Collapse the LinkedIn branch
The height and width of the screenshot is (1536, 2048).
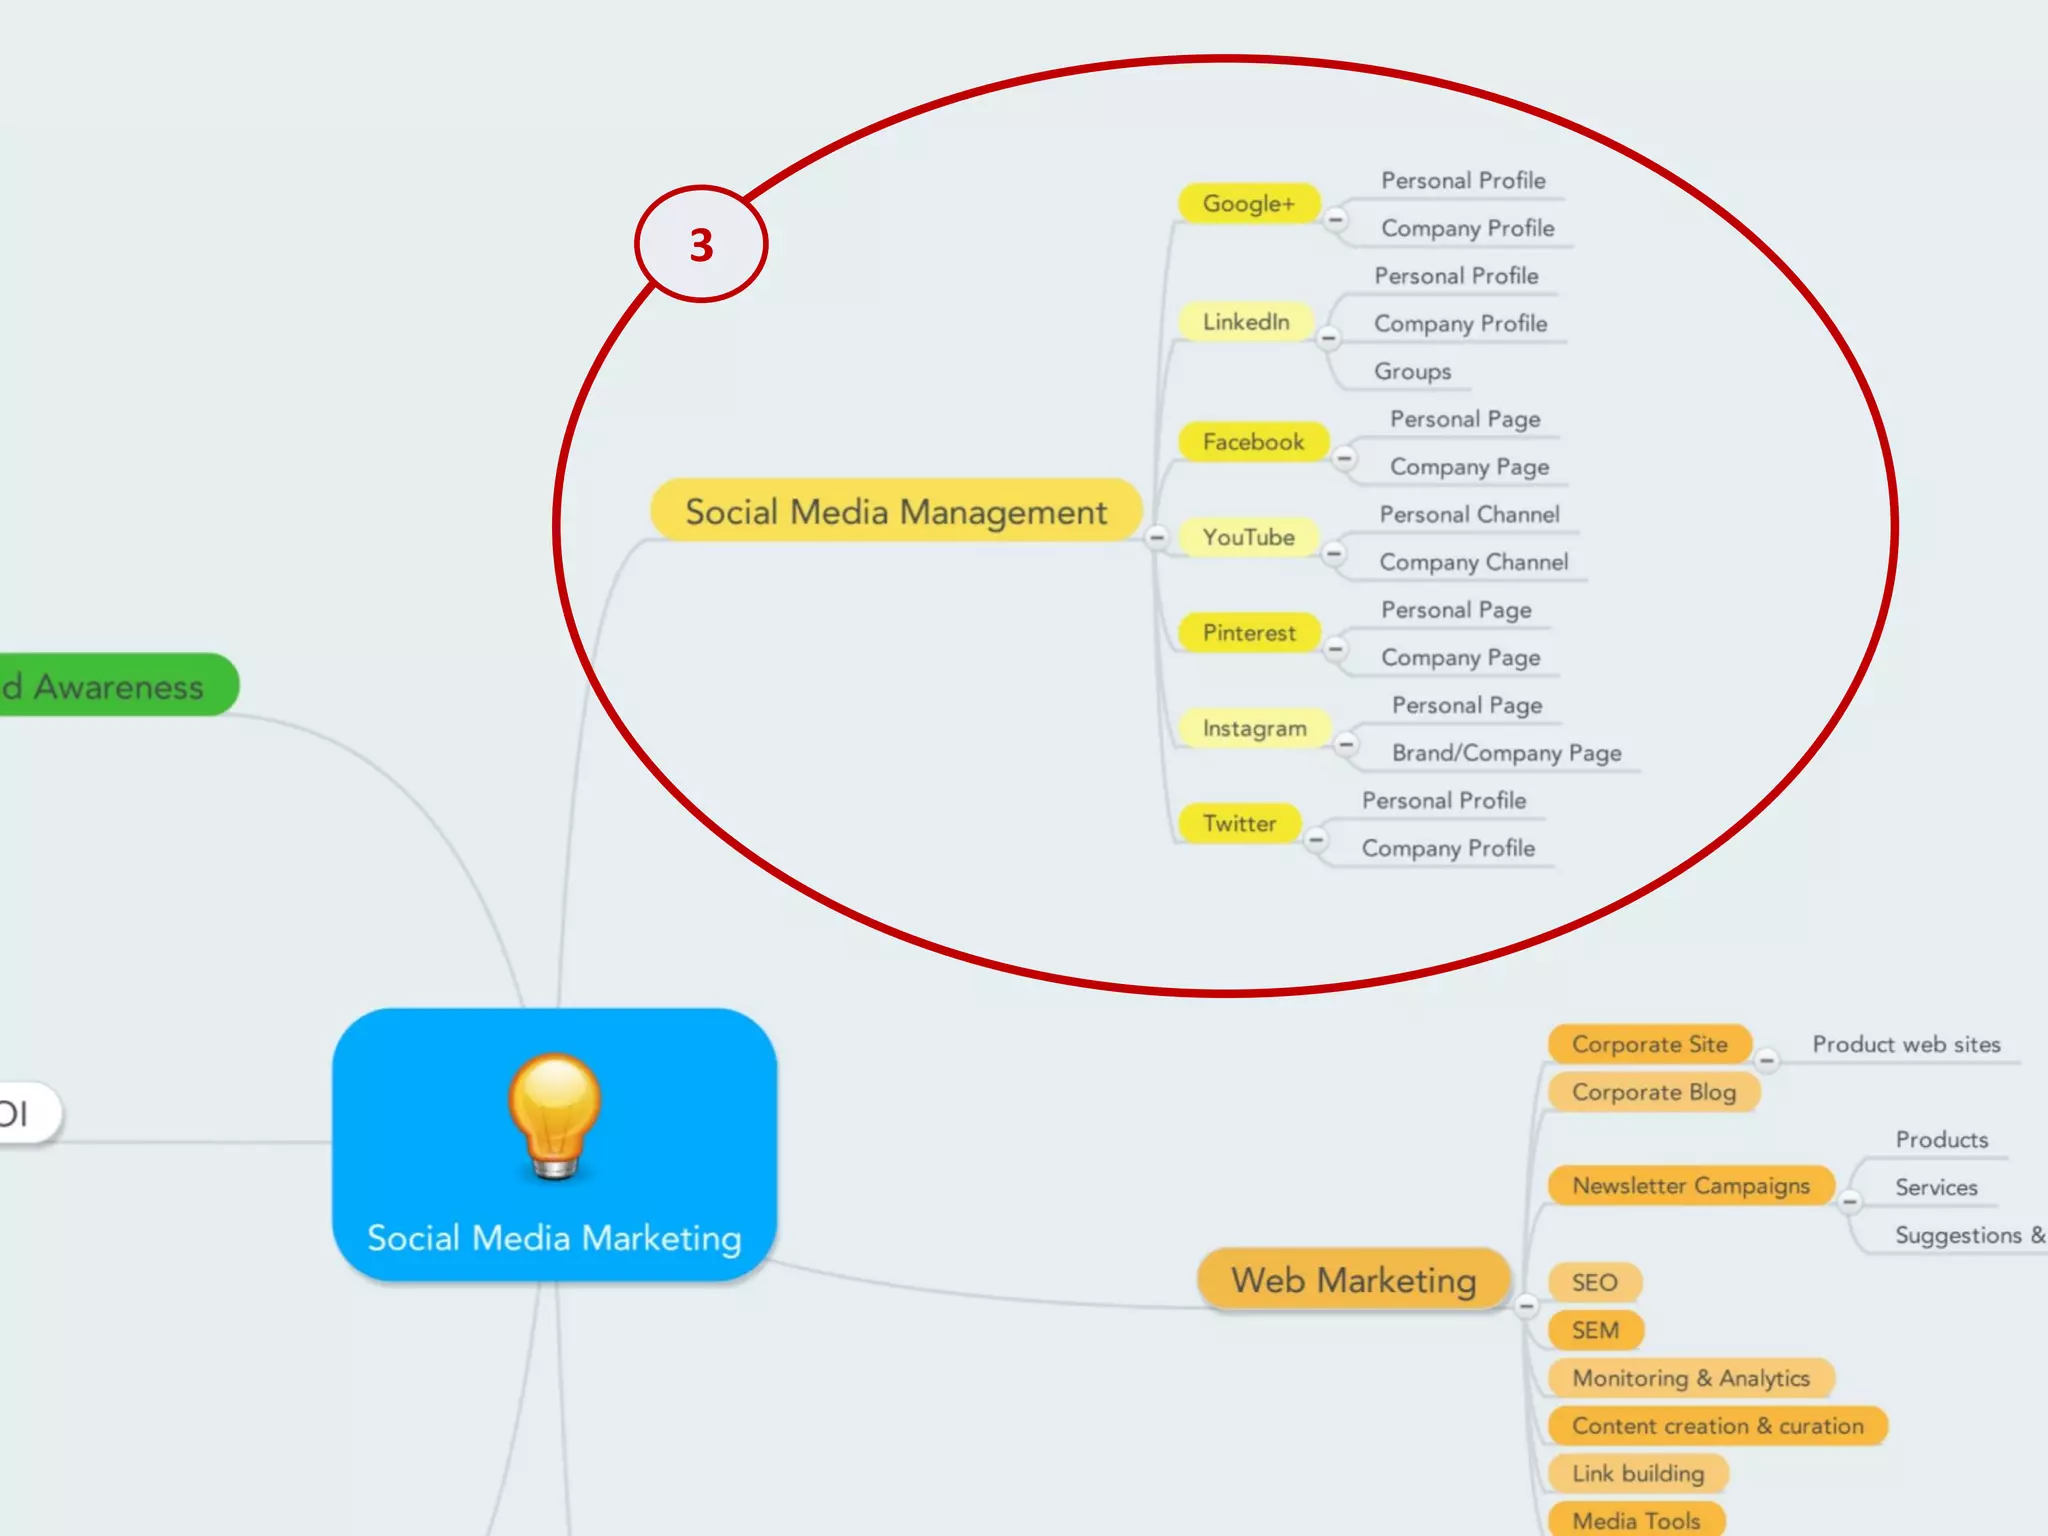click(x=1328, y=338)
